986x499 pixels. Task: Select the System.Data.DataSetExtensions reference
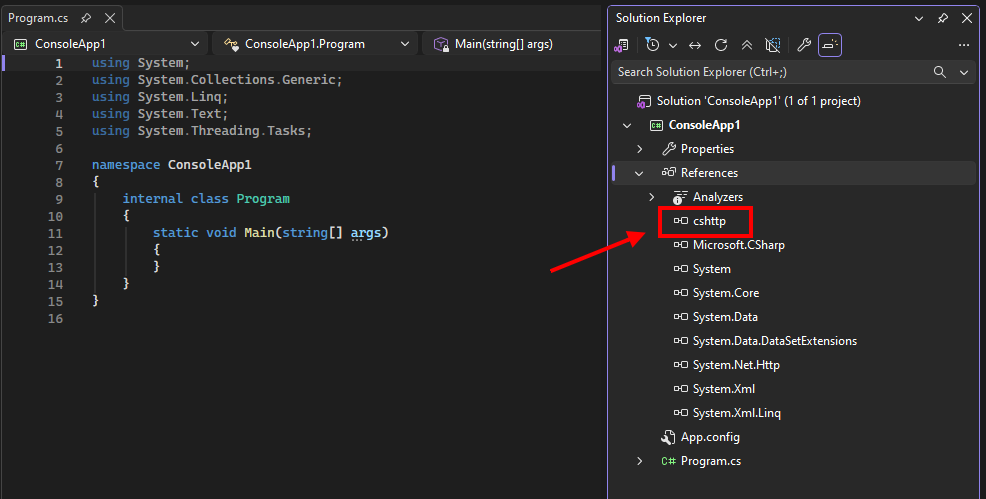[775, 341]
